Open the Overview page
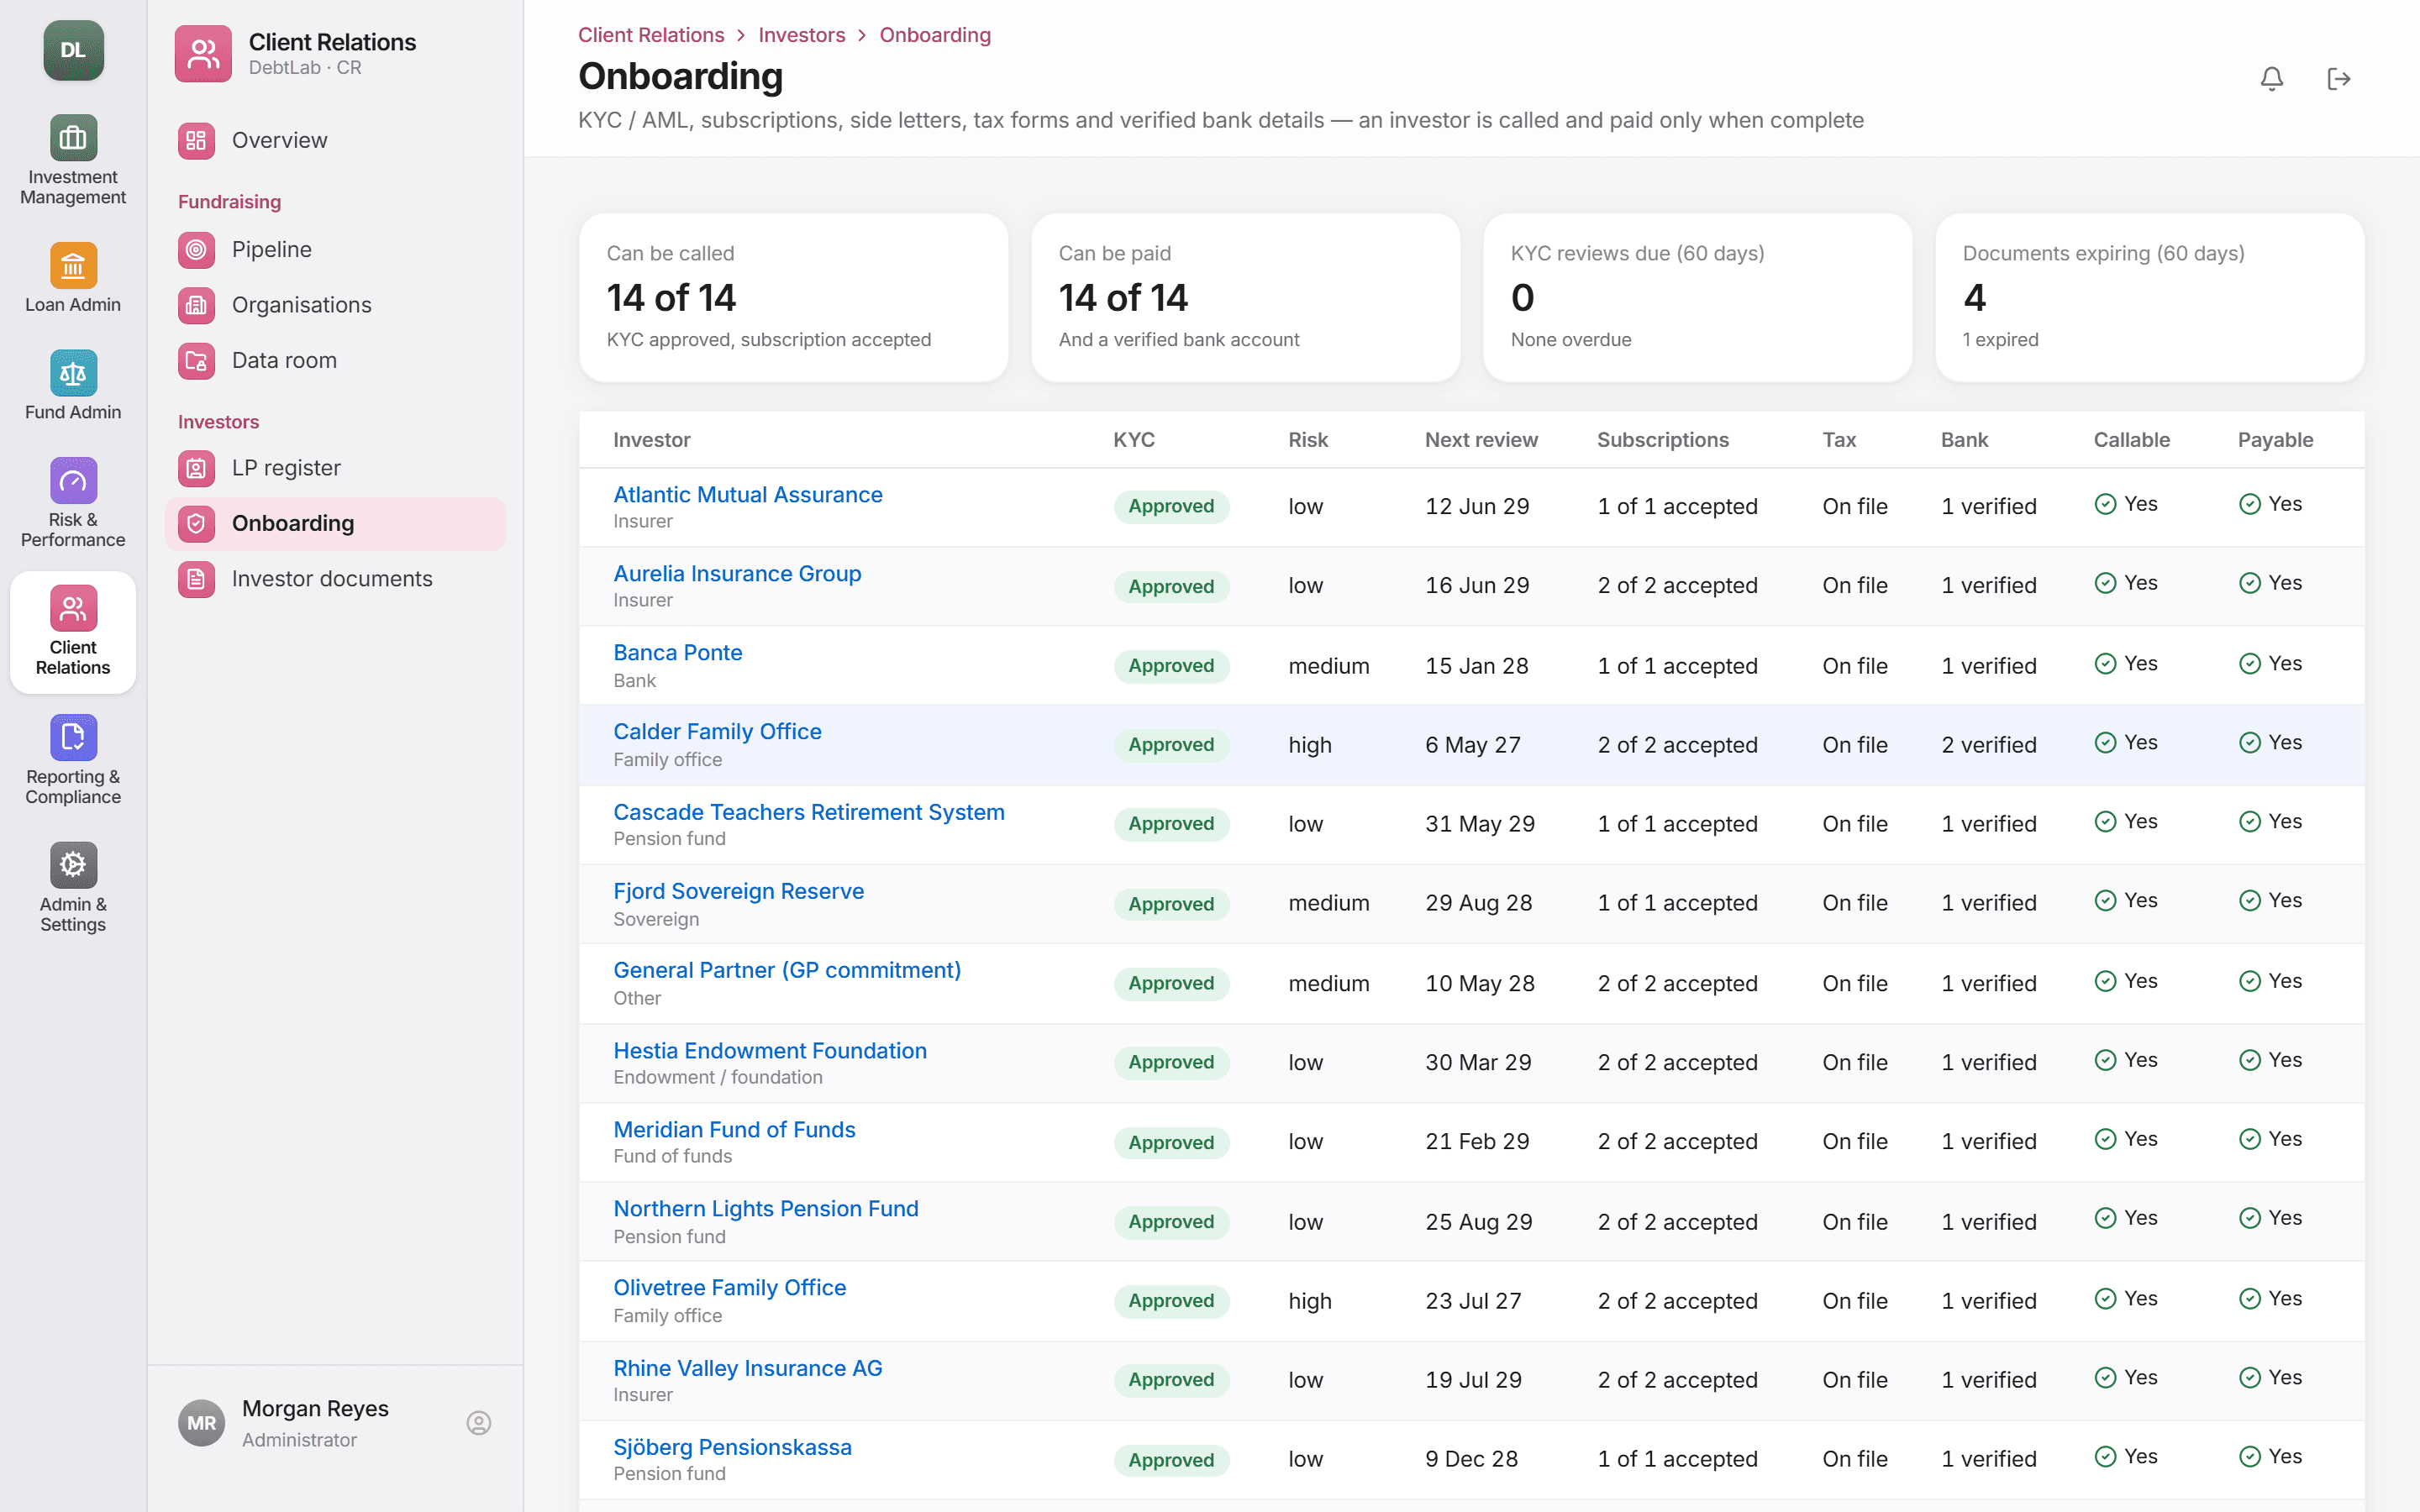Viewport: 2420px width, 1512px height. 335,140
